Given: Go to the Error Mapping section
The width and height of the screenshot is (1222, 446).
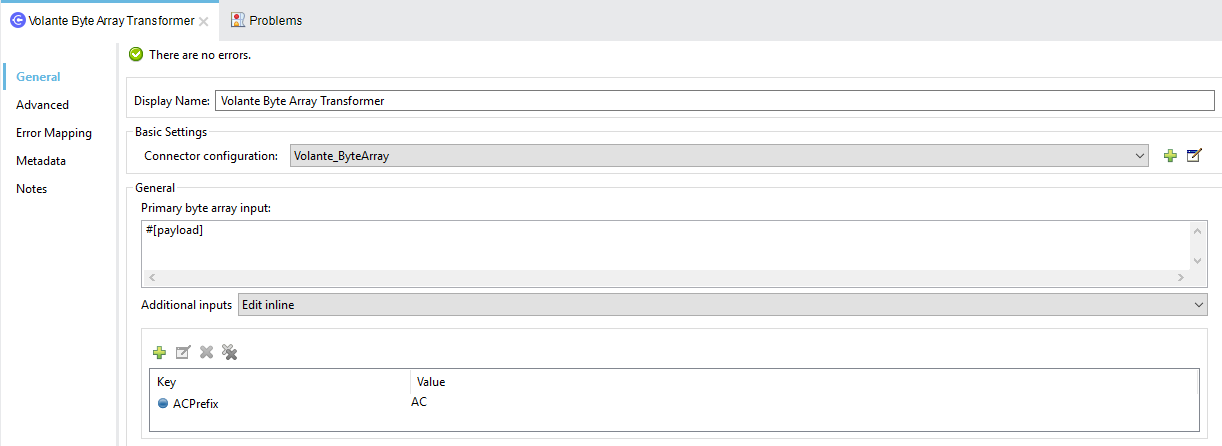Looking at the screenshot, I should click(x=54, y=133).
